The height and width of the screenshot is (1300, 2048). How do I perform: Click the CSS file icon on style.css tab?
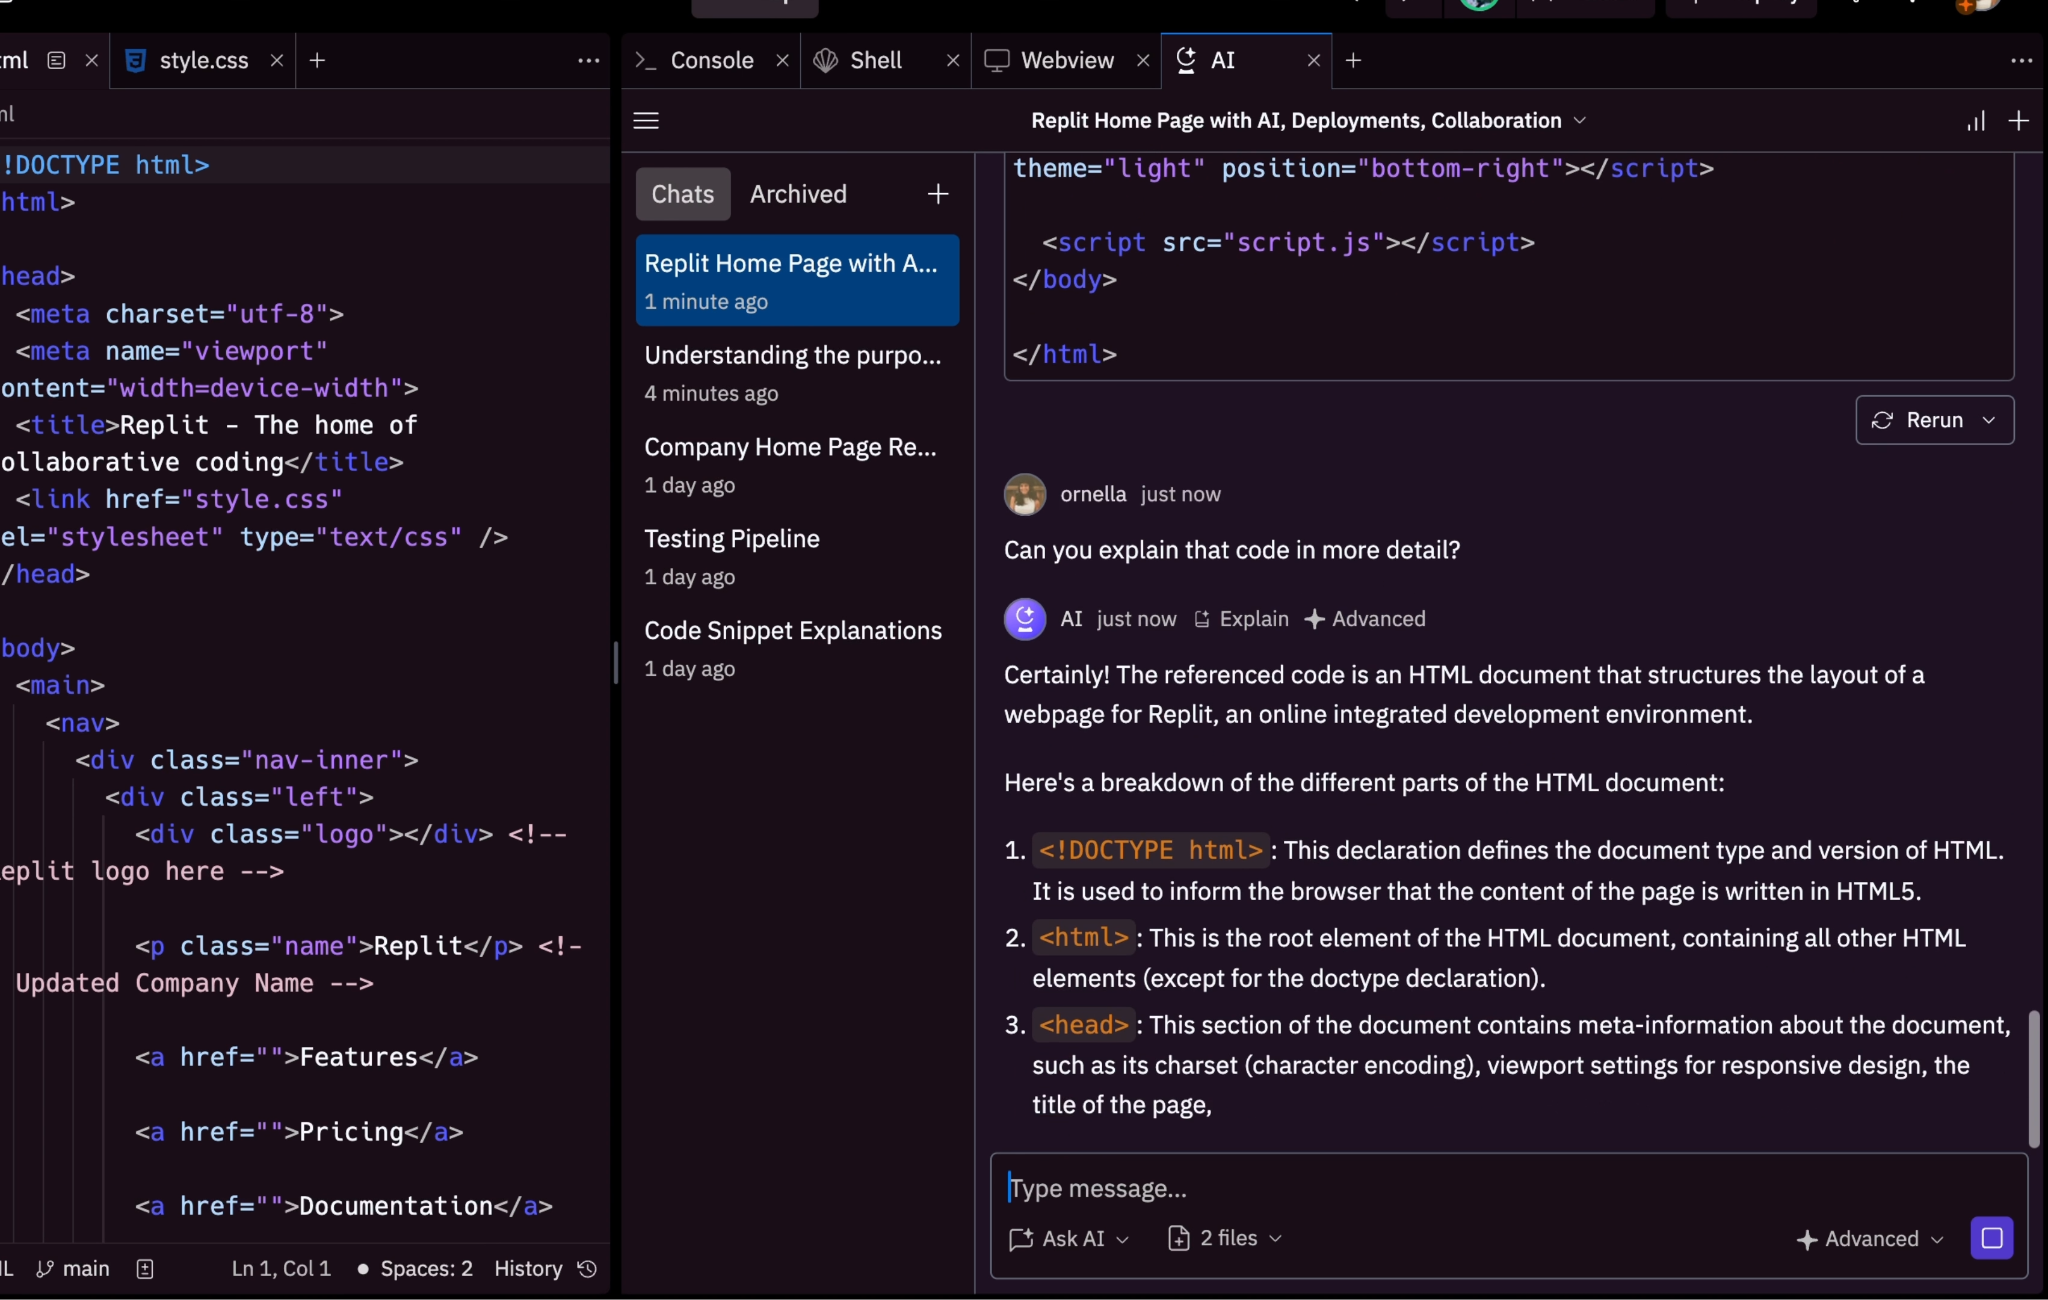tap(135, 60)
